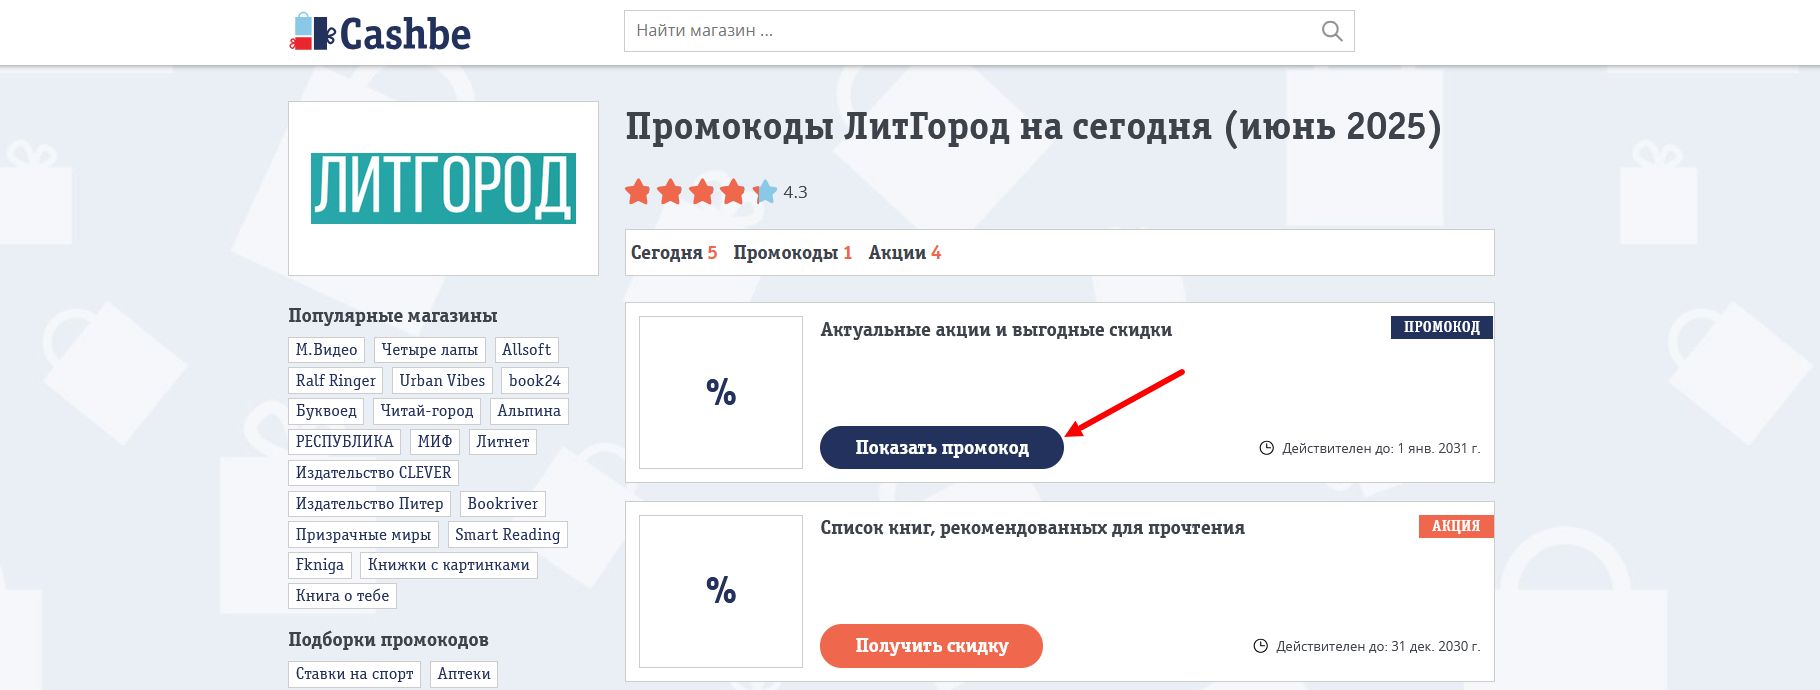Click 'Действителен до: 1 янв. 2031 г.' text
The image size is (1820, 690).
(x=1381, y=448)
